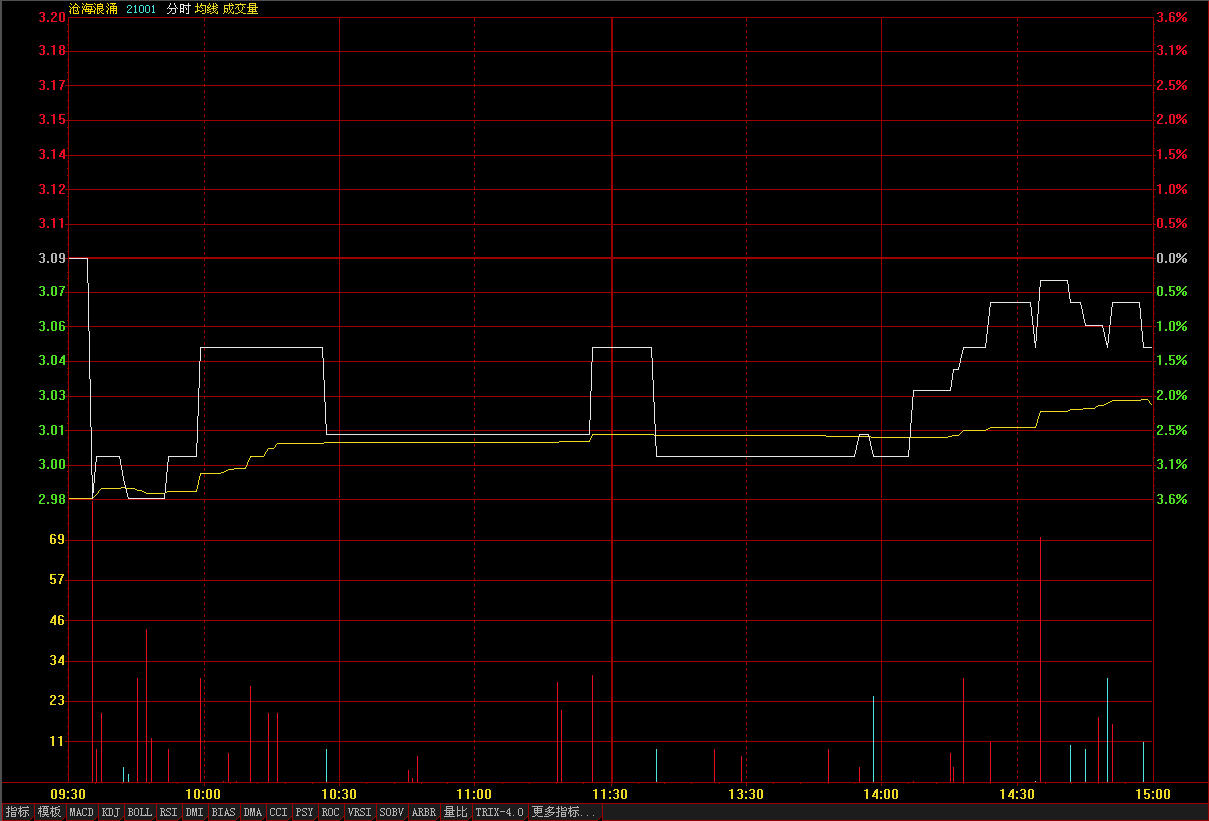Viewport: 1209px width, 821px height.
Task: Click the 3.20 price axis label
Action: click(52, 17)
